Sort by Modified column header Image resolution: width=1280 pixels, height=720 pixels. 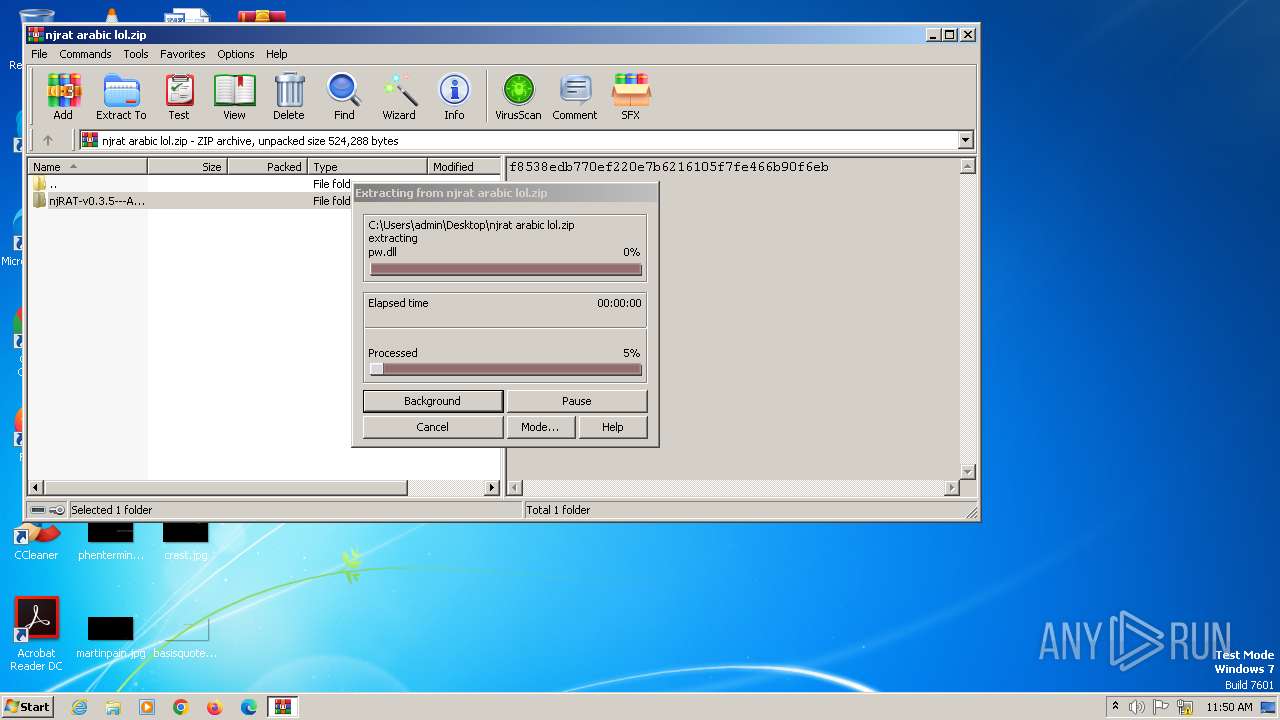click(464, 167)
